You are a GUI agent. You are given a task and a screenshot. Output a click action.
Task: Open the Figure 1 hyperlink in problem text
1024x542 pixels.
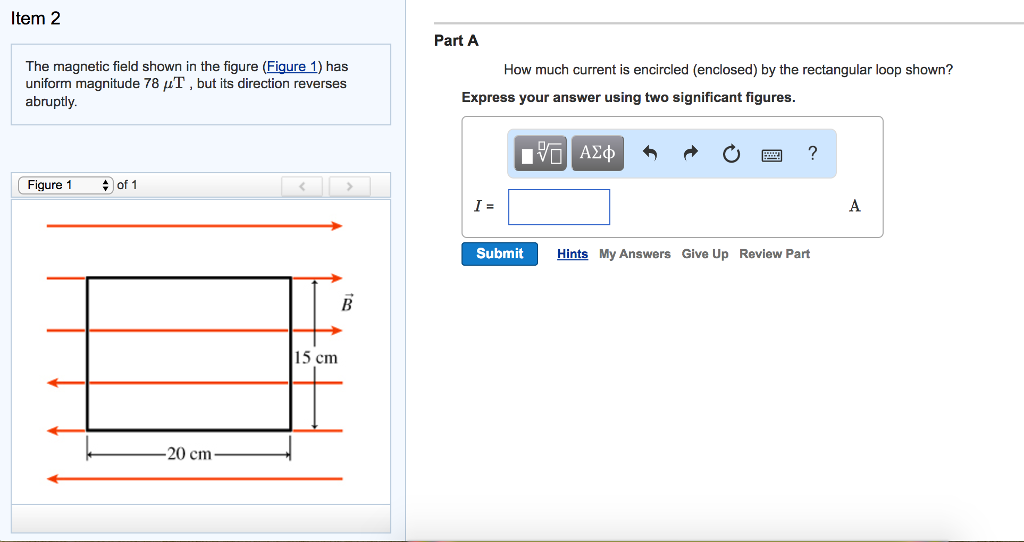pyautogui.click(x=292, y=67)
